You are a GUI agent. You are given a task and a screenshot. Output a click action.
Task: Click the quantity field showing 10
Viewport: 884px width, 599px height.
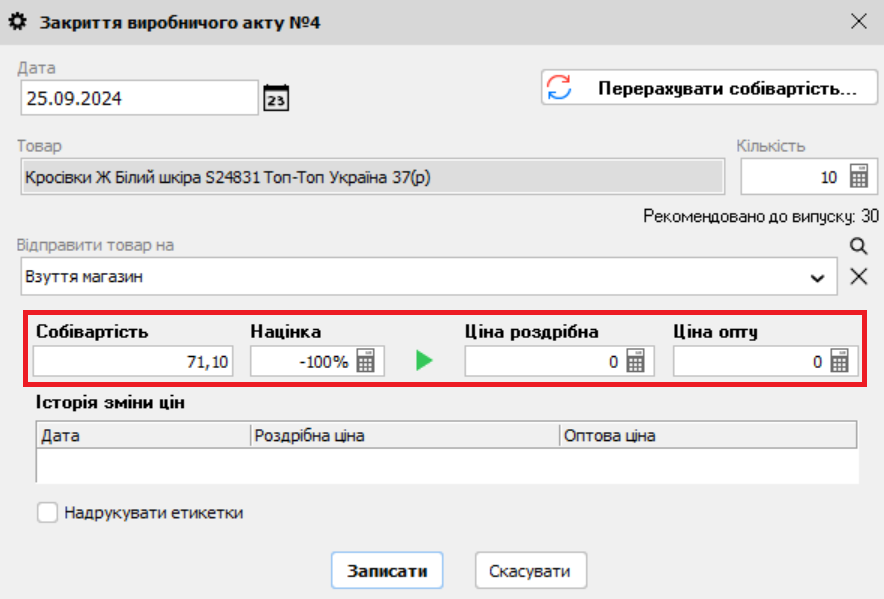coord(800,176)
